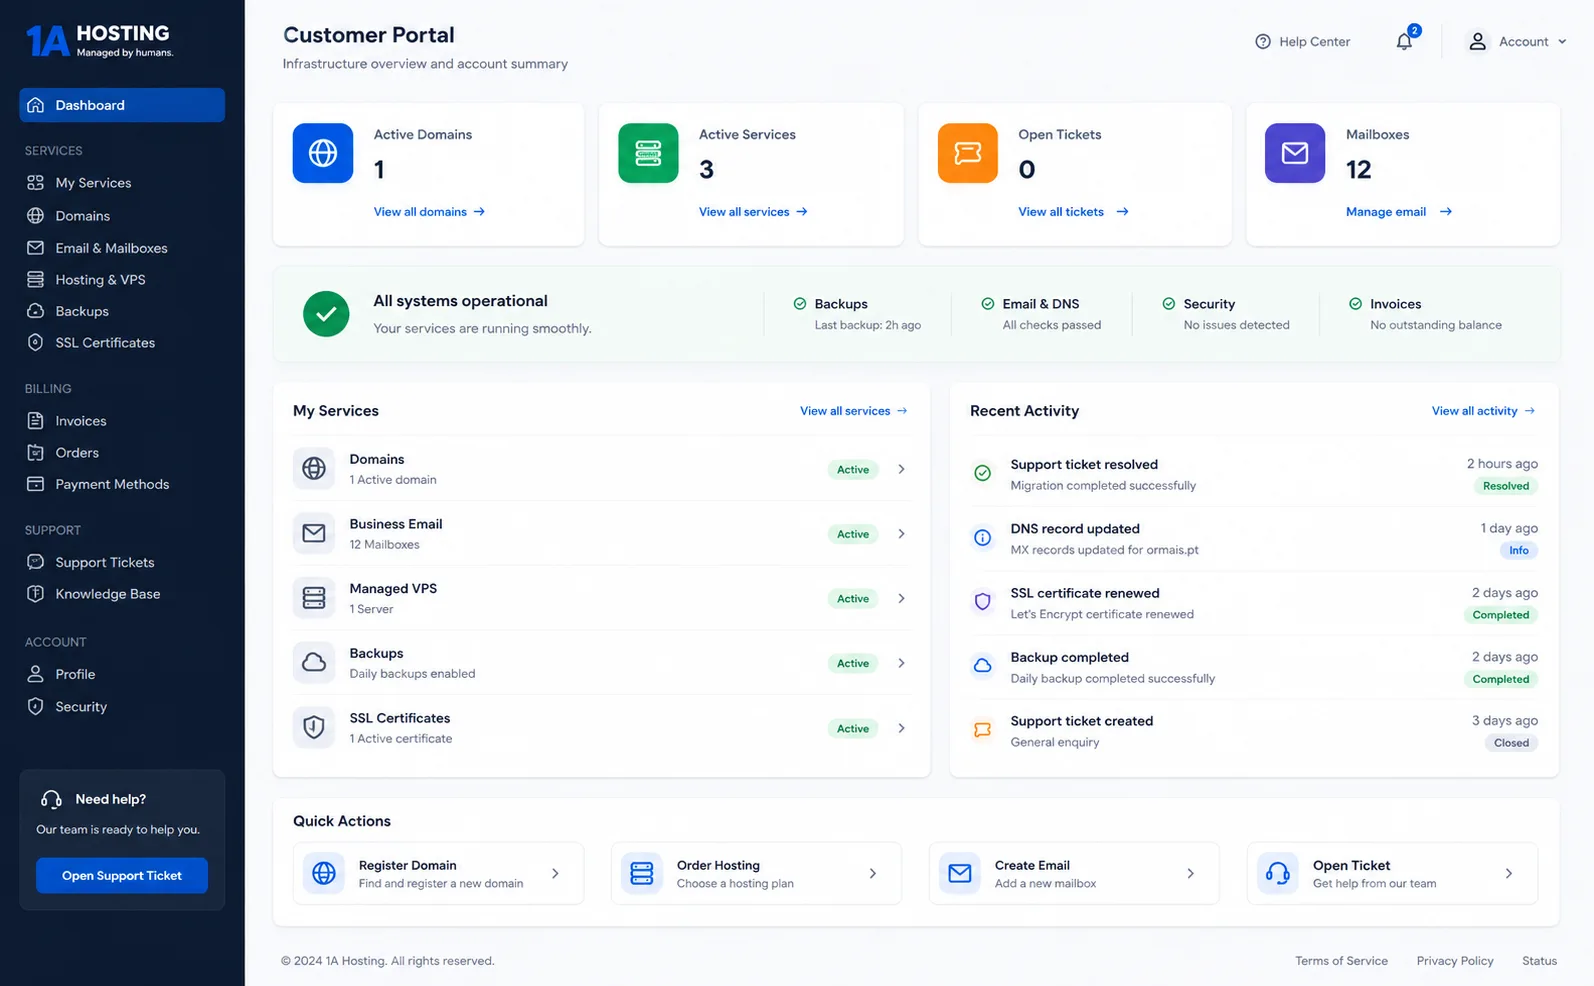Click the Info badge on DNS record updated
1594x986 pixels.
pyautogui.click(x=1519, y=550)
